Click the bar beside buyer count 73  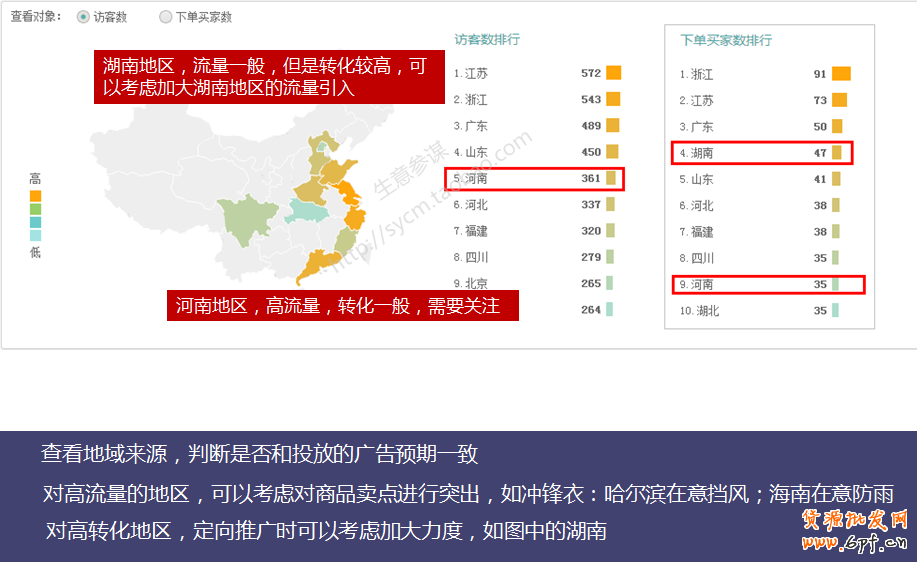click(x=839, y=100)
